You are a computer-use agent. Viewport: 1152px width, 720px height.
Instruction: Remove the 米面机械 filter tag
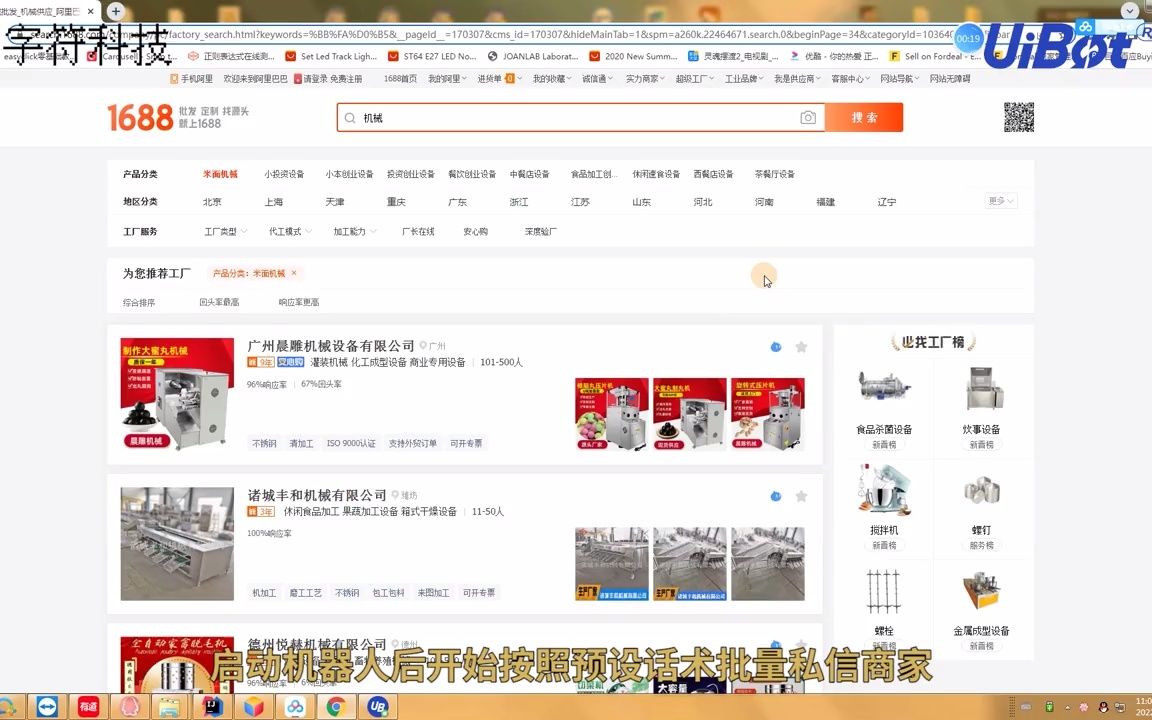pos(294,273)
